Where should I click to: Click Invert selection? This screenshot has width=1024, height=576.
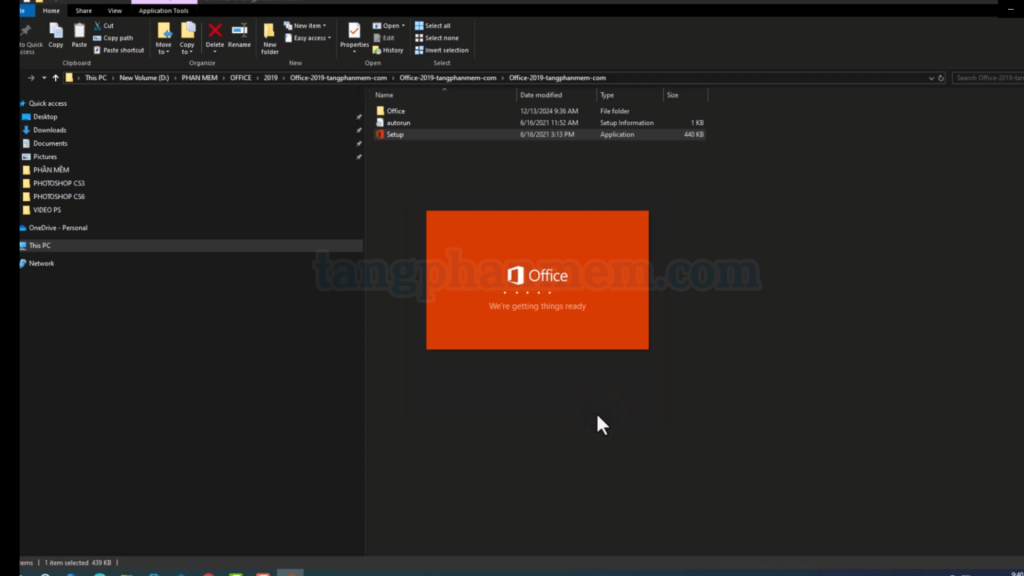442,50
